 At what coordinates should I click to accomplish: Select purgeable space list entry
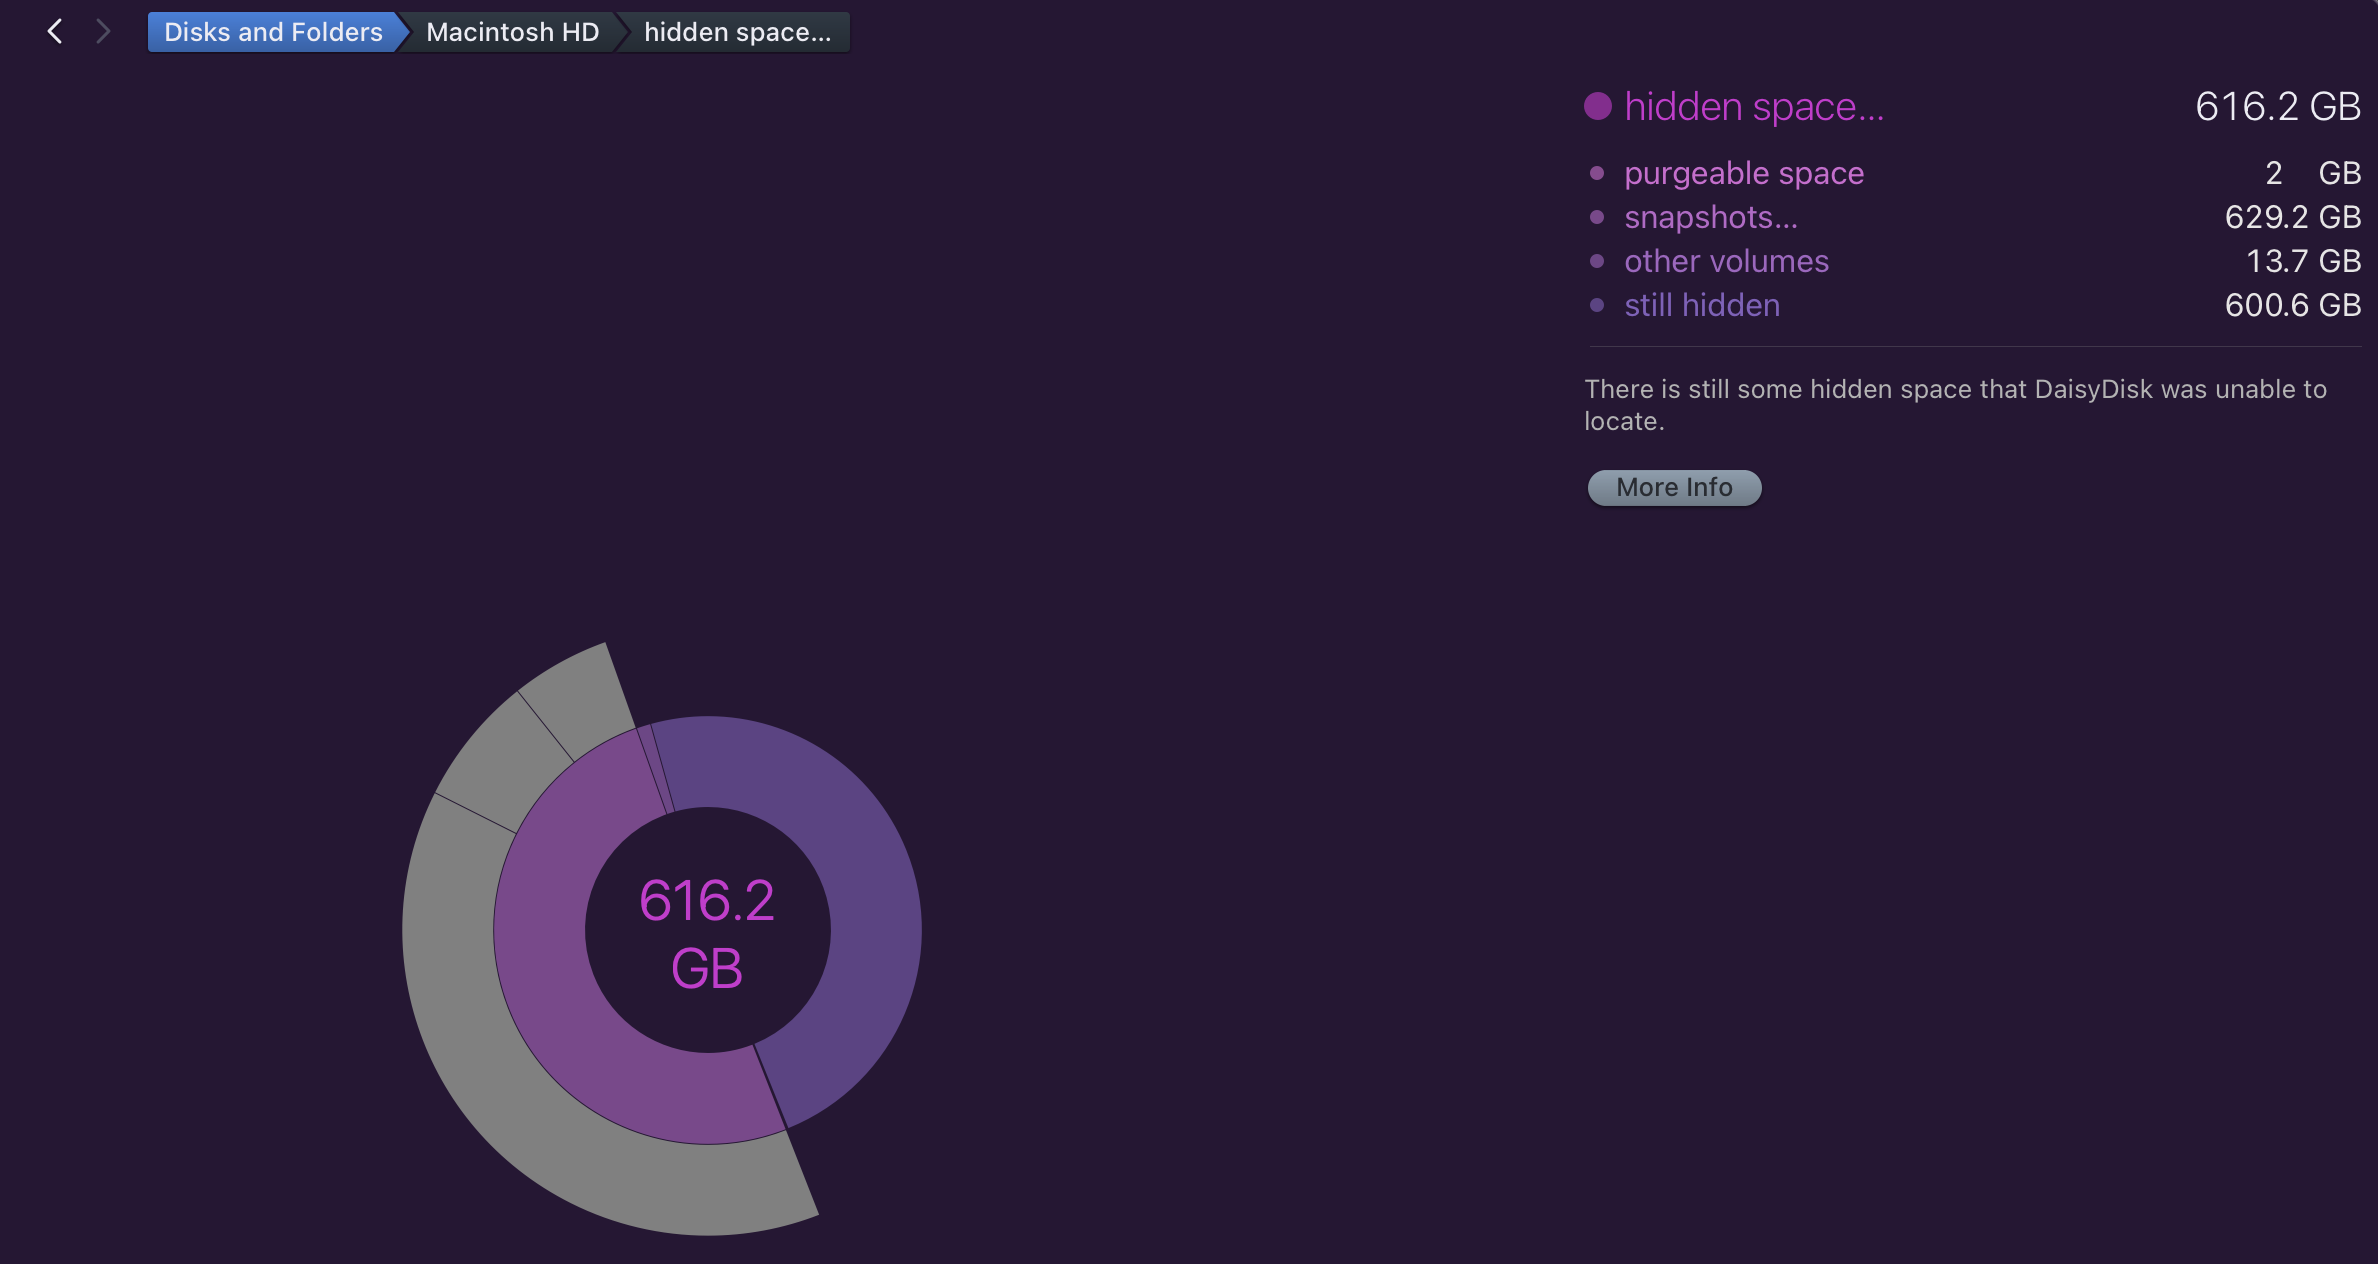pos(1744,173)
